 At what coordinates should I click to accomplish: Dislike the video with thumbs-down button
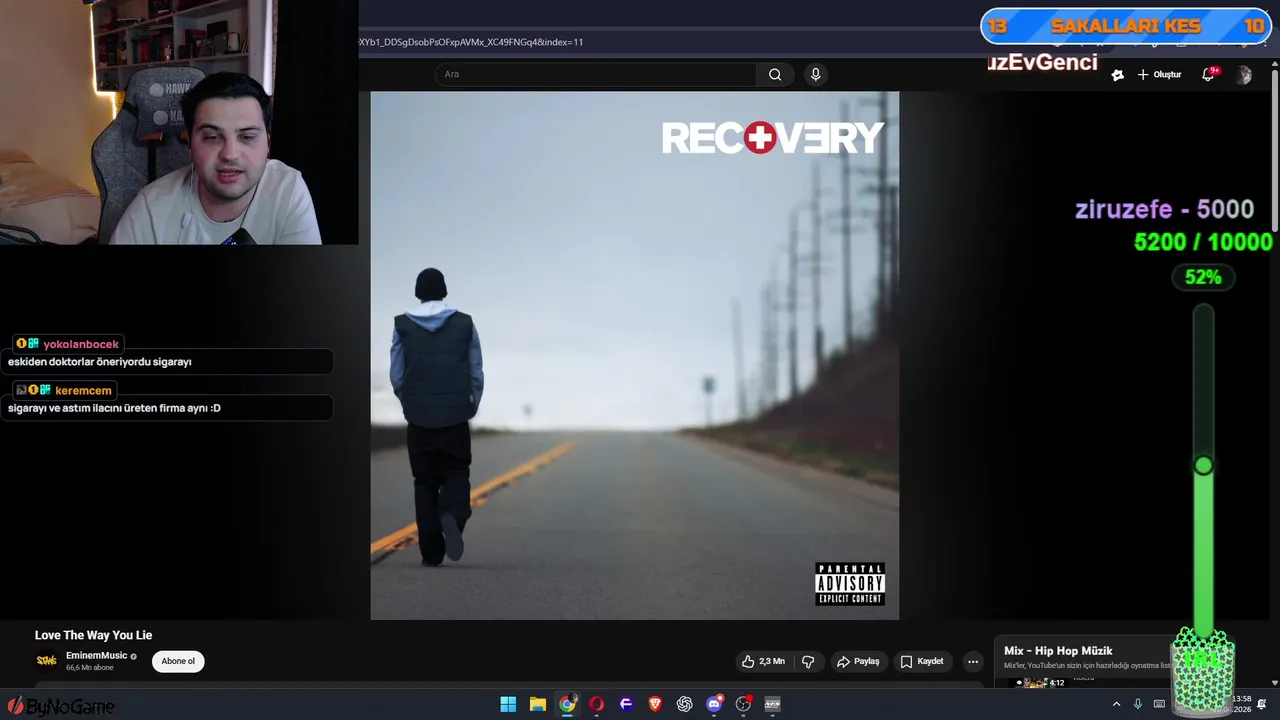pyautogui.click(x=808, y=661)
